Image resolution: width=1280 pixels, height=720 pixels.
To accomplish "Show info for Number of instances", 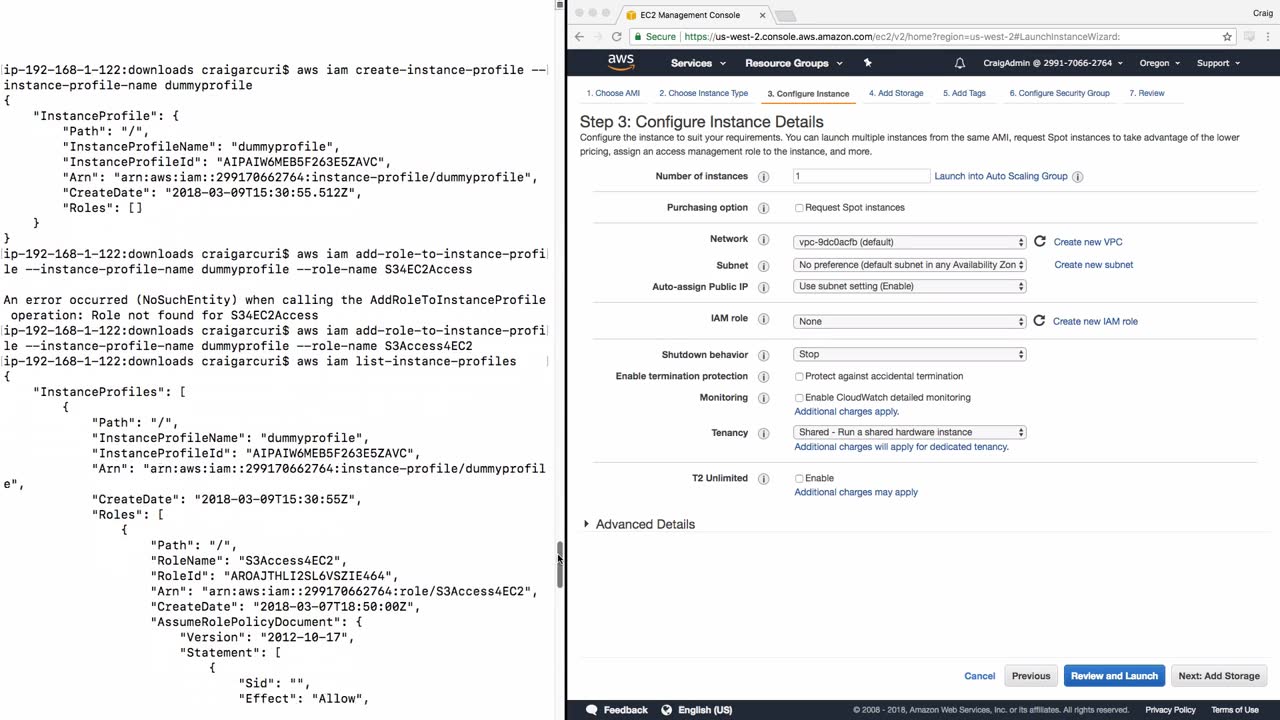I will point(763,177).
